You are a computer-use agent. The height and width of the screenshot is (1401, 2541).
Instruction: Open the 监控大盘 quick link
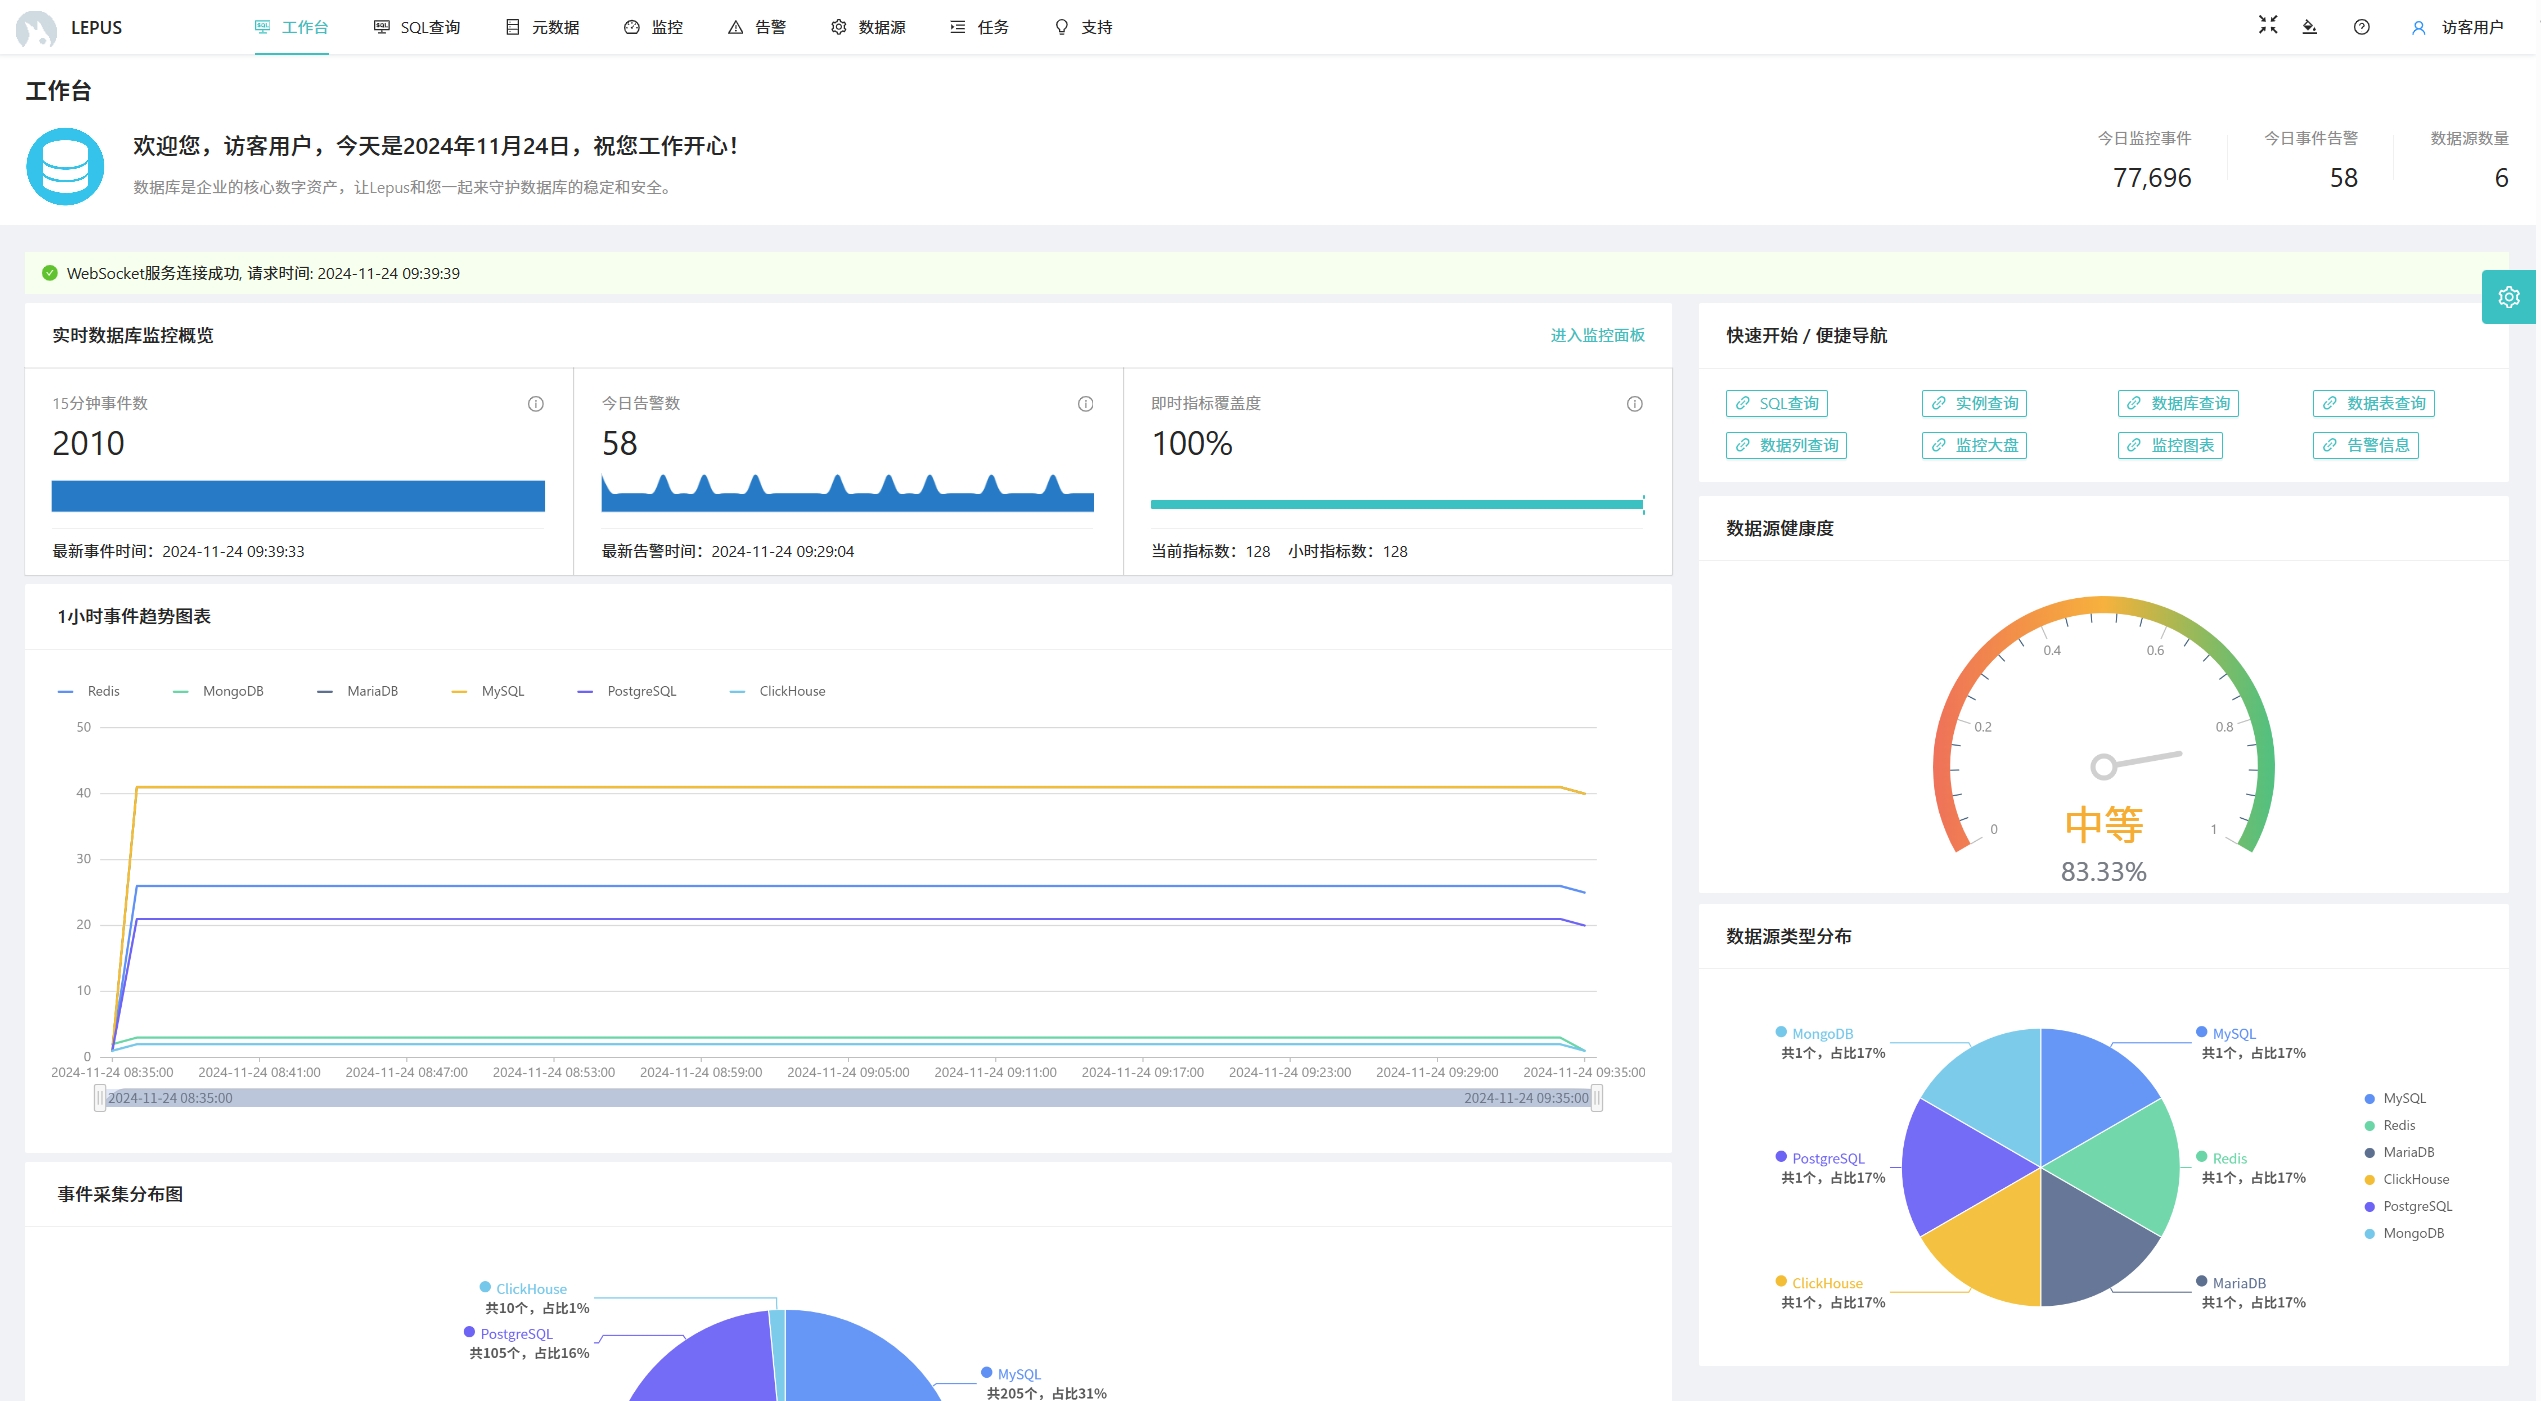tap(1973, 445)
